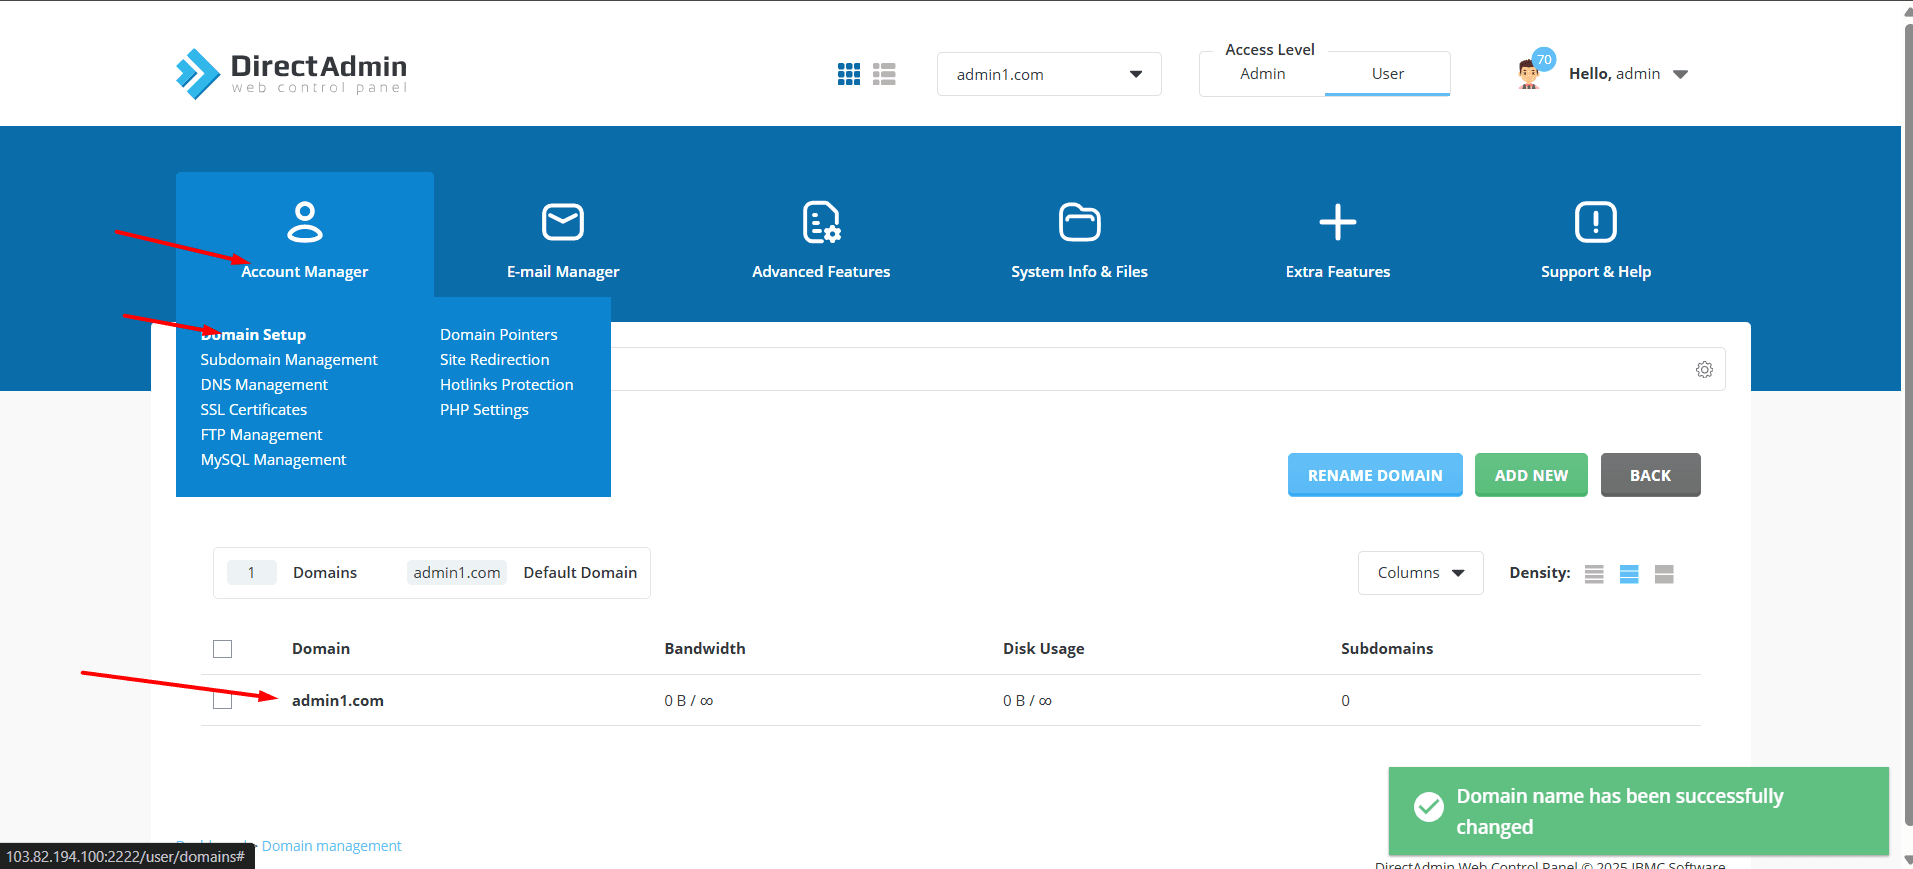Switch access level to Admin tab
This screenshot has height=869, width=1913.
click(x=1262, y=74)
